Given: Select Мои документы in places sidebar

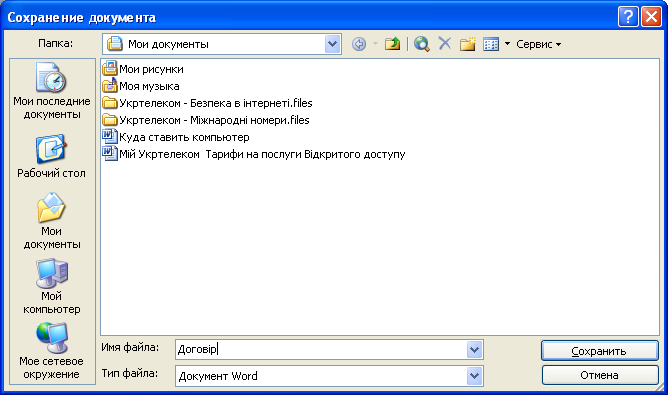Looking at the screenshot, I should click(x=52, y=221).
